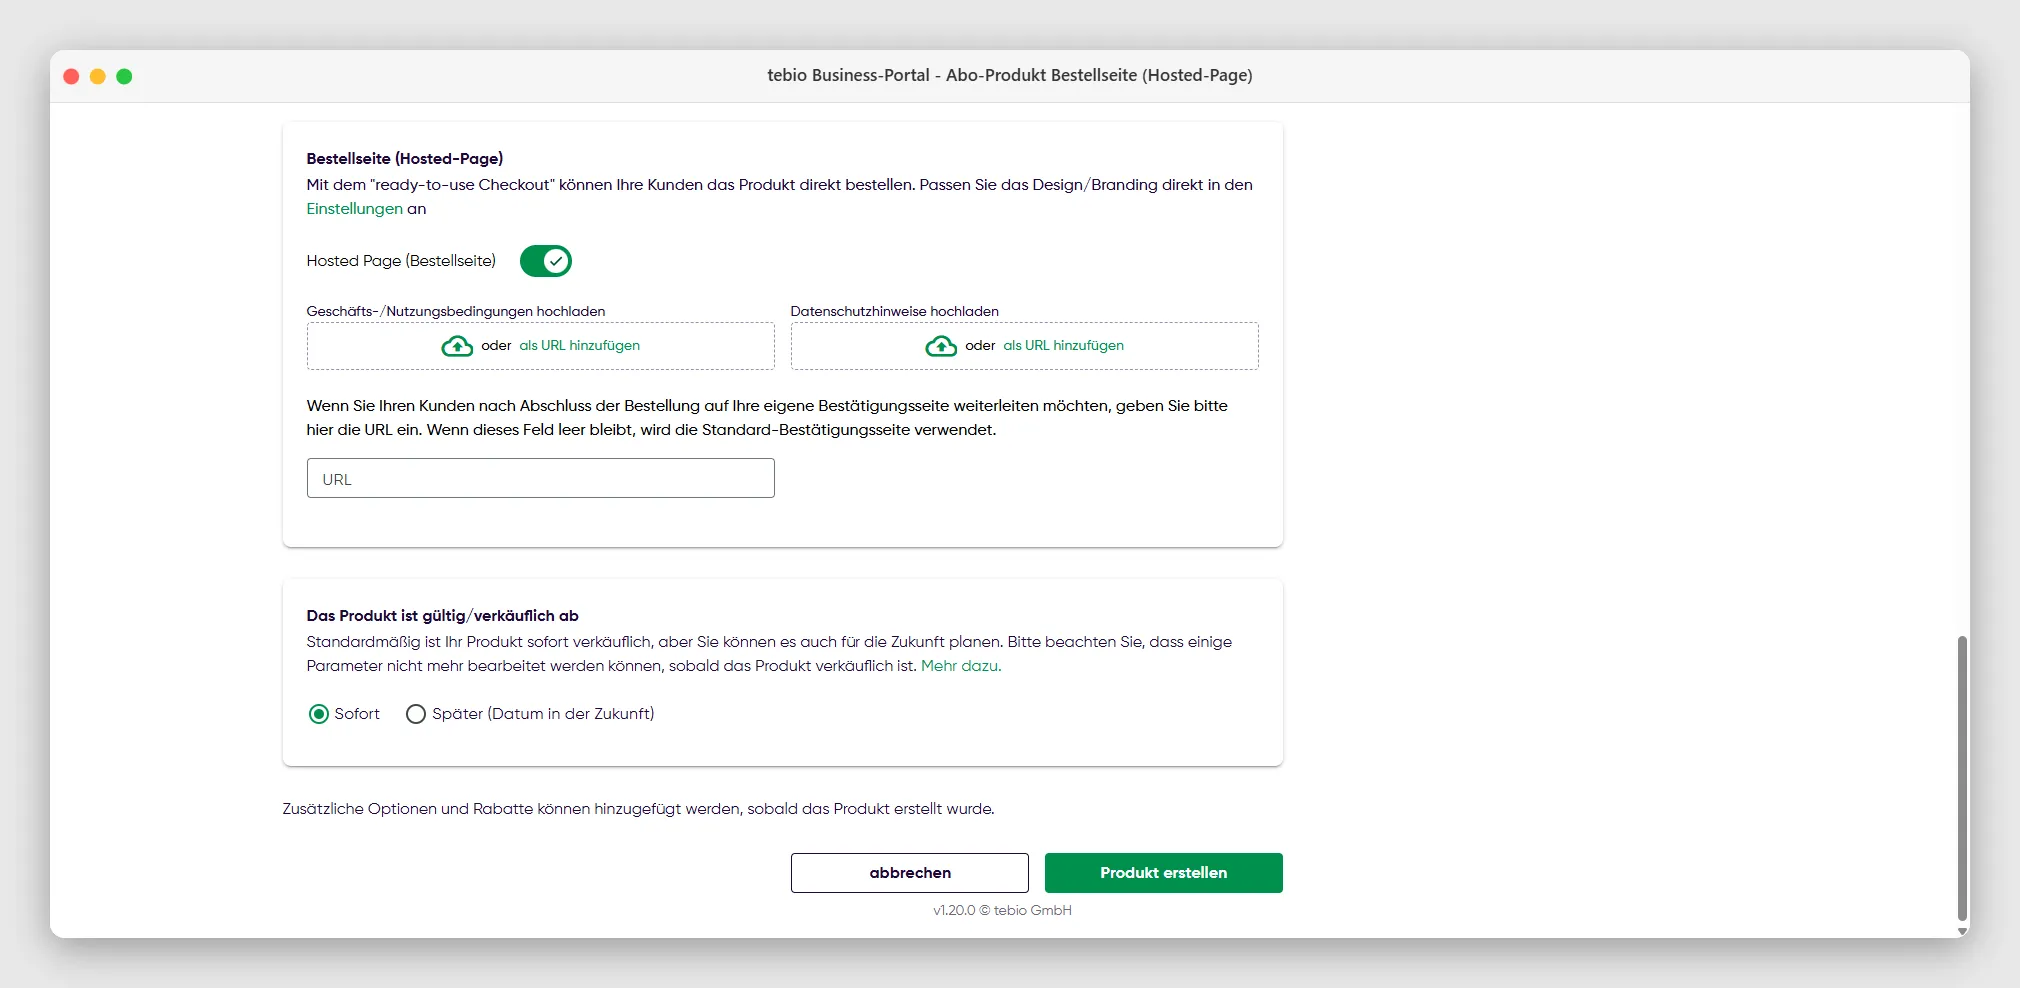Click the 'Das Produkt ist gültig/verkäuflich ab' heading

coord(443,616)
